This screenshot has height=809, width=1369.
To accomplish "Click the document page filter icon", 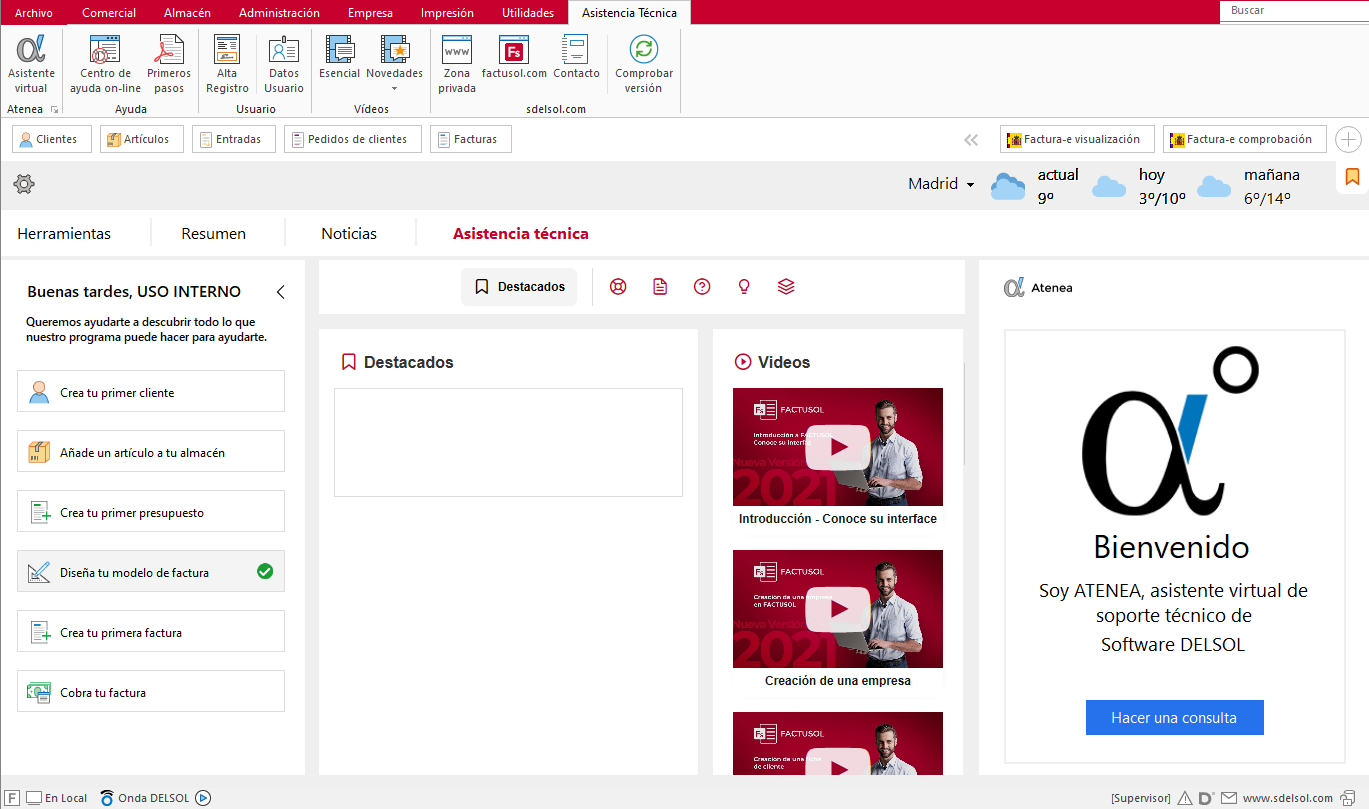I will (660, 287).
